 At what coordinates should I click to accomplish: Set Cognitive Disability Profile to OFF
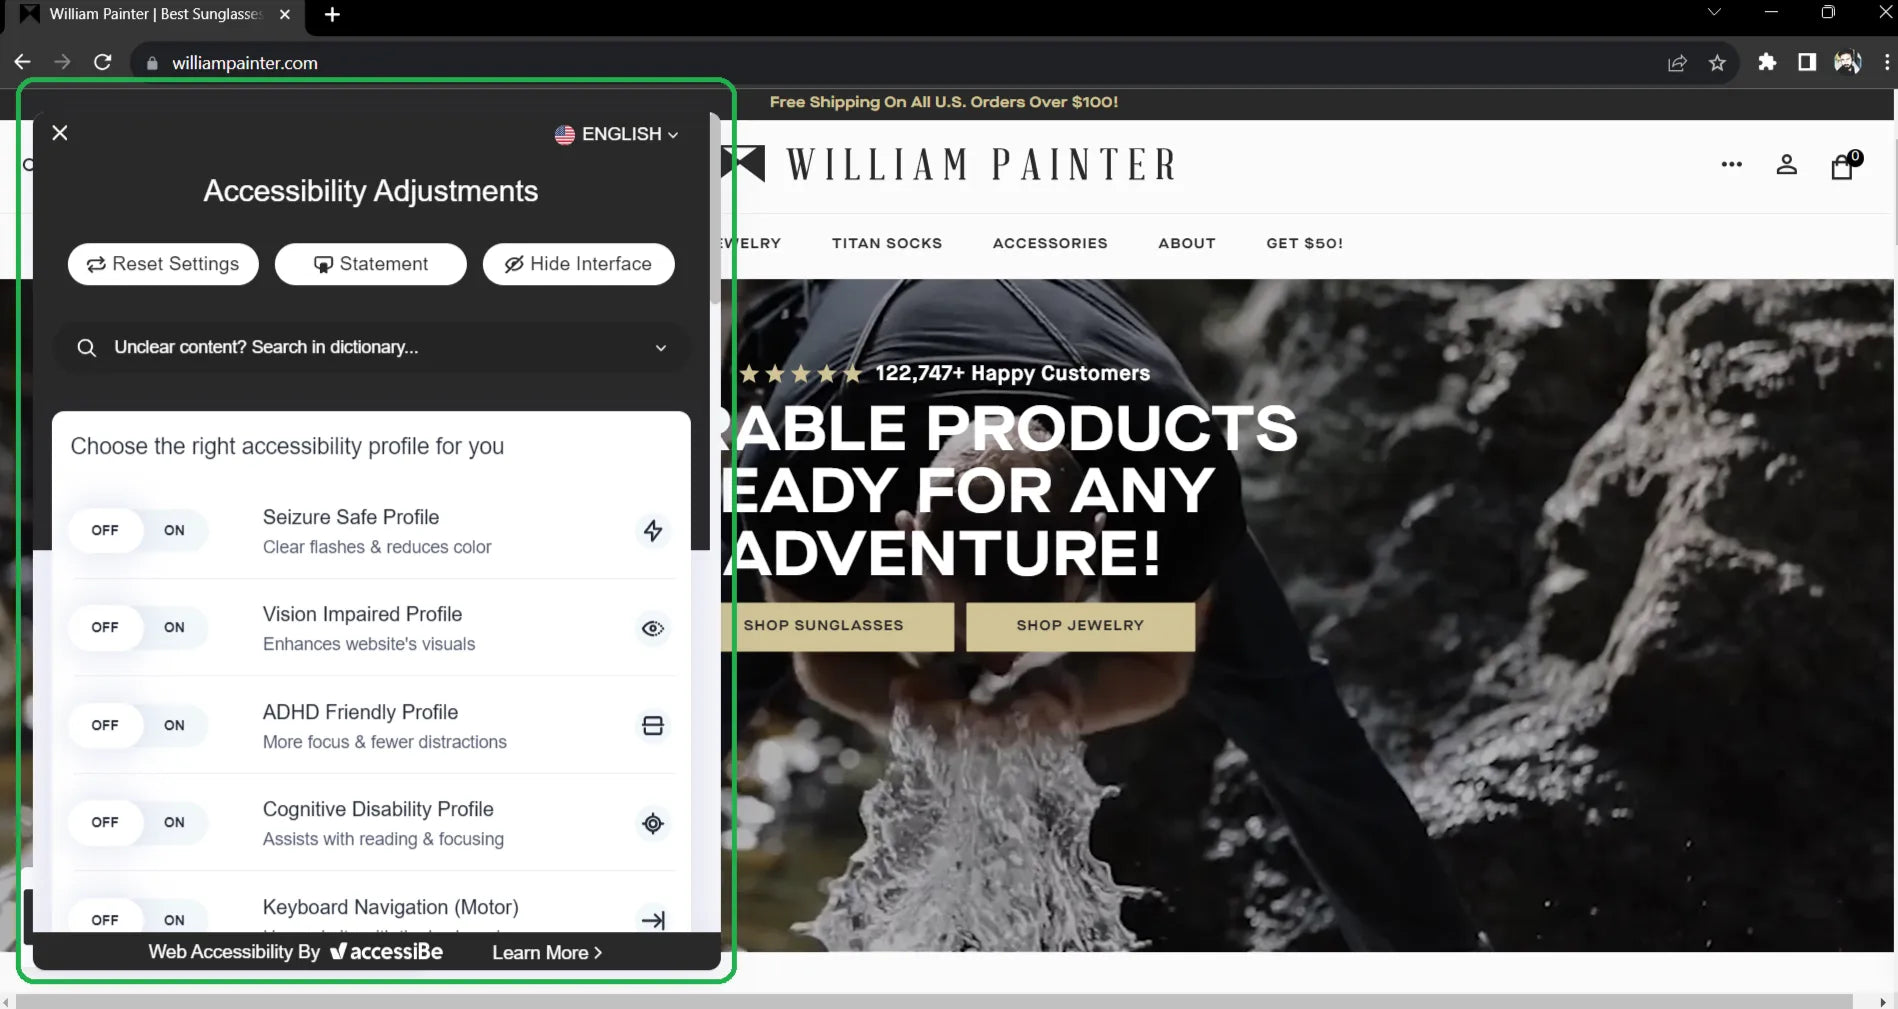pos(105,822)
